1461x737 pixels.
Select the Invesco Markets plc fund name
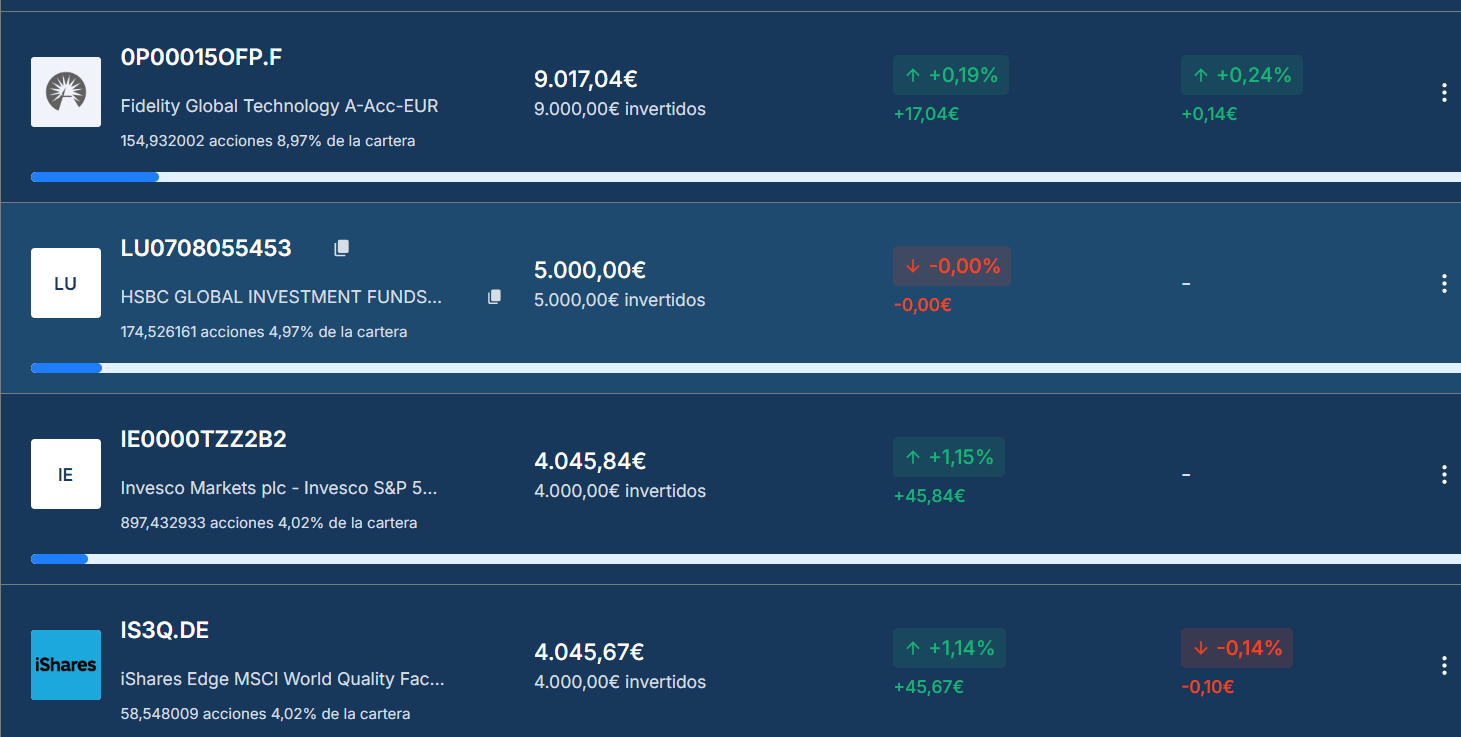279,488
